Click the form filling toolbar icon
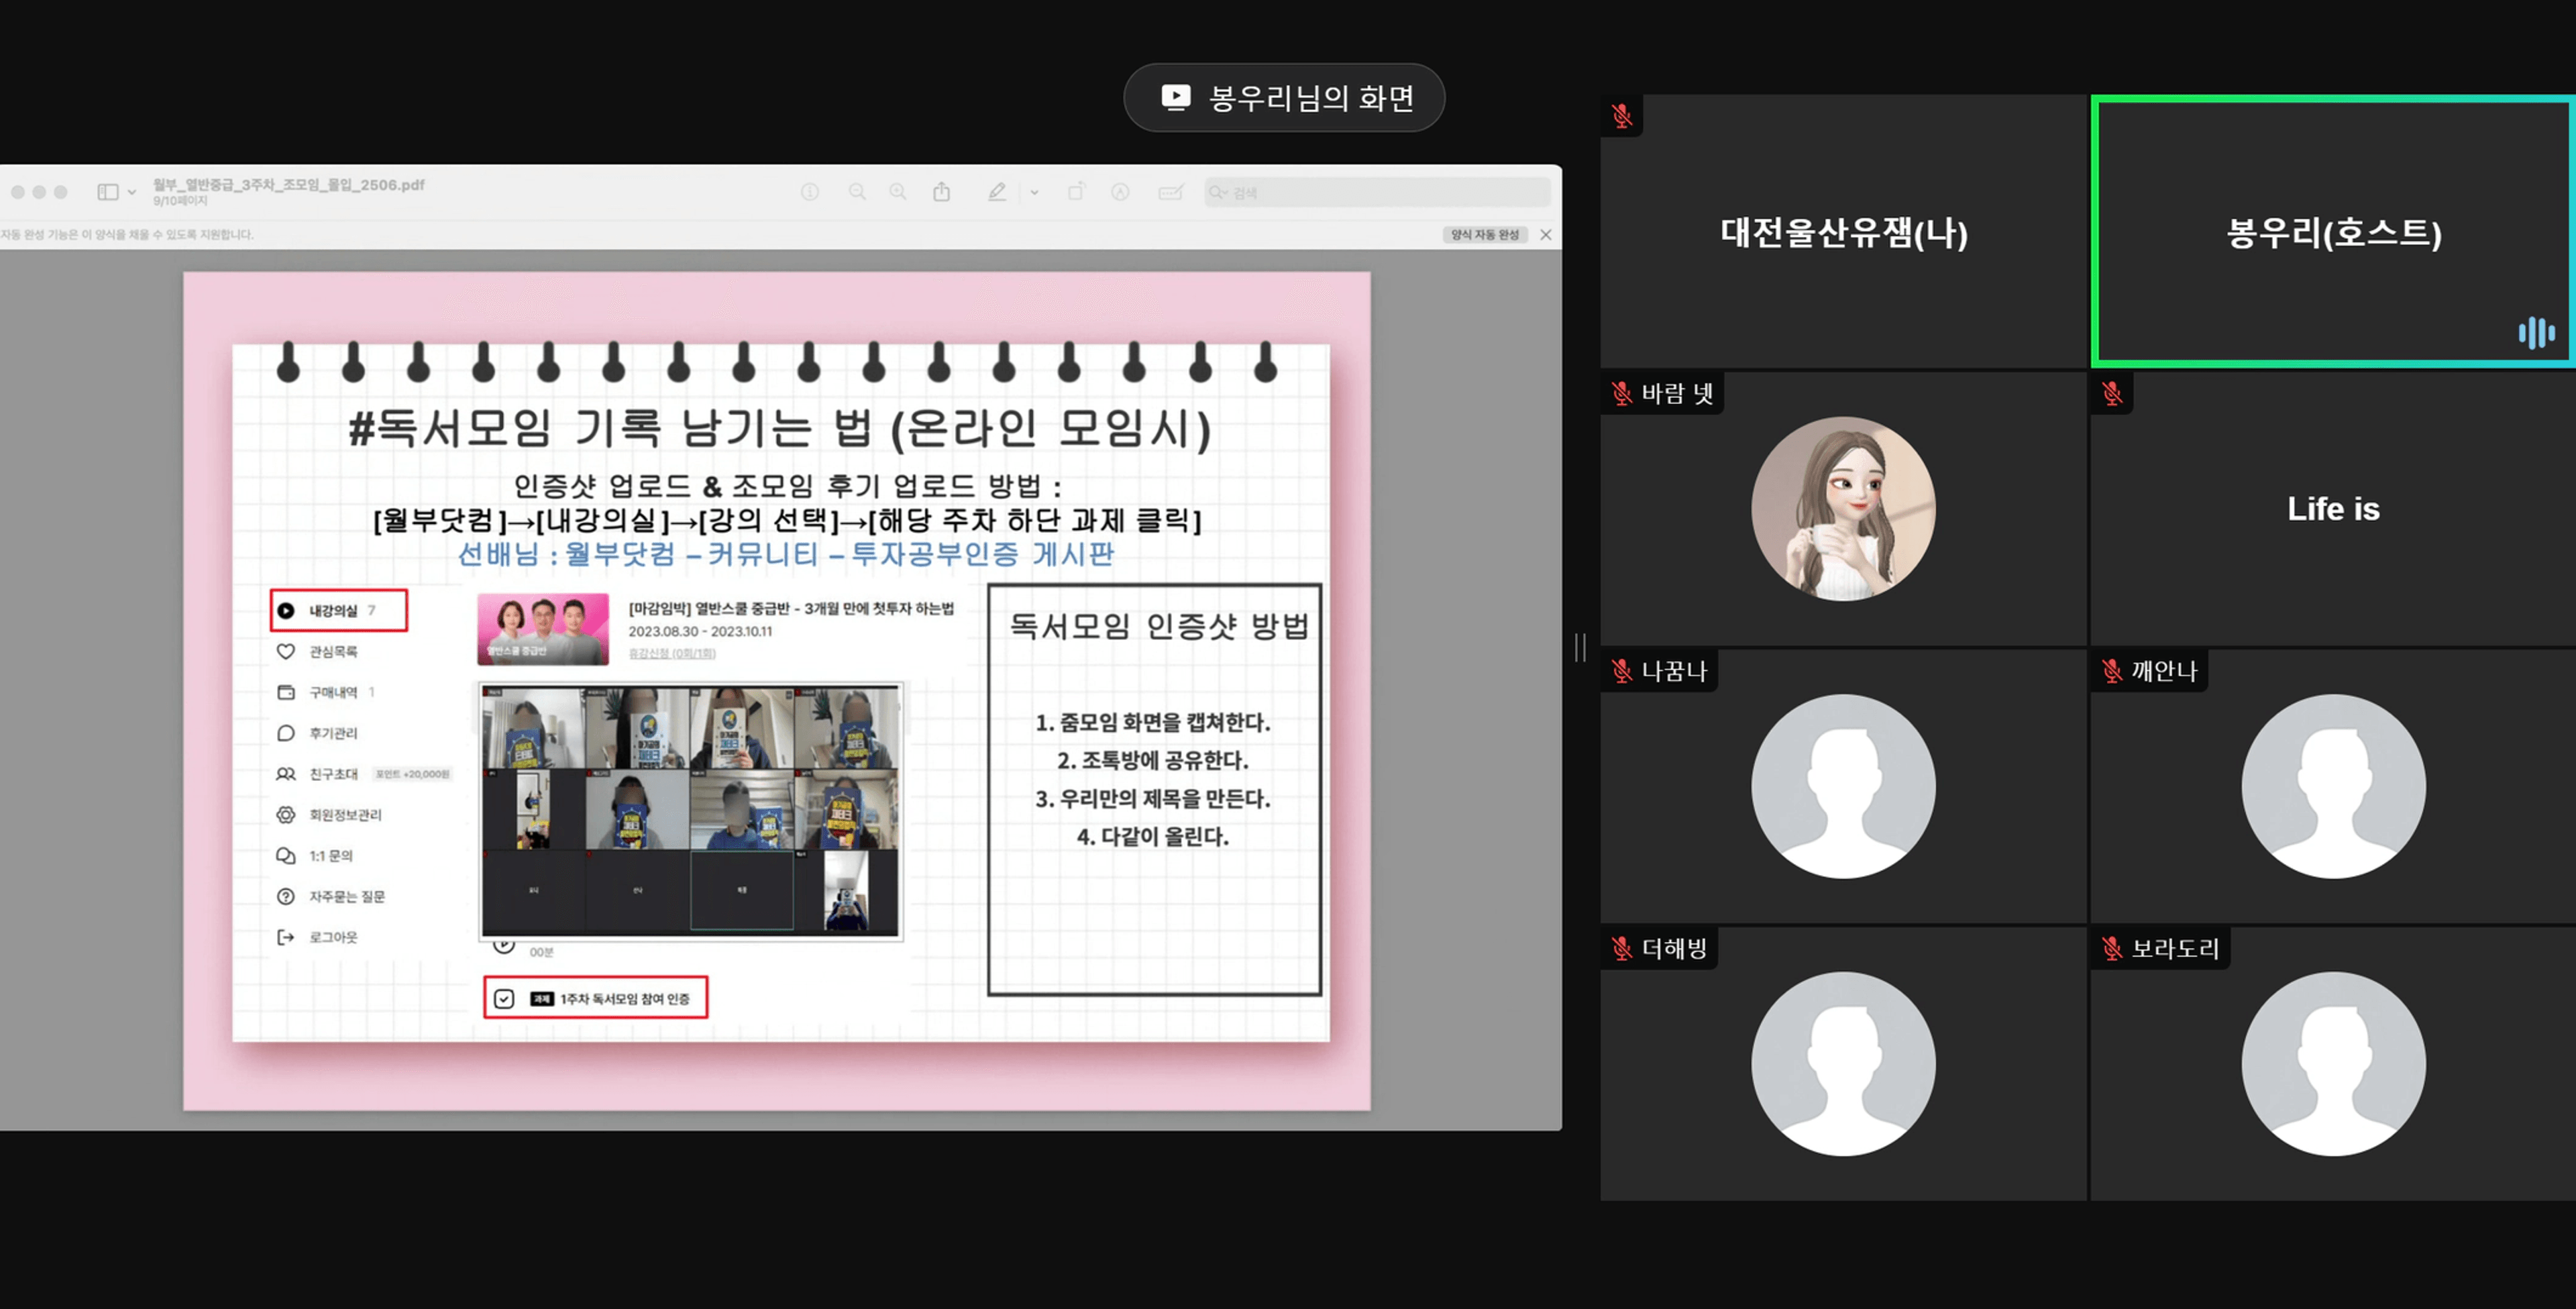This screenshot has width=2576, height=1309. coord(1170,192)
